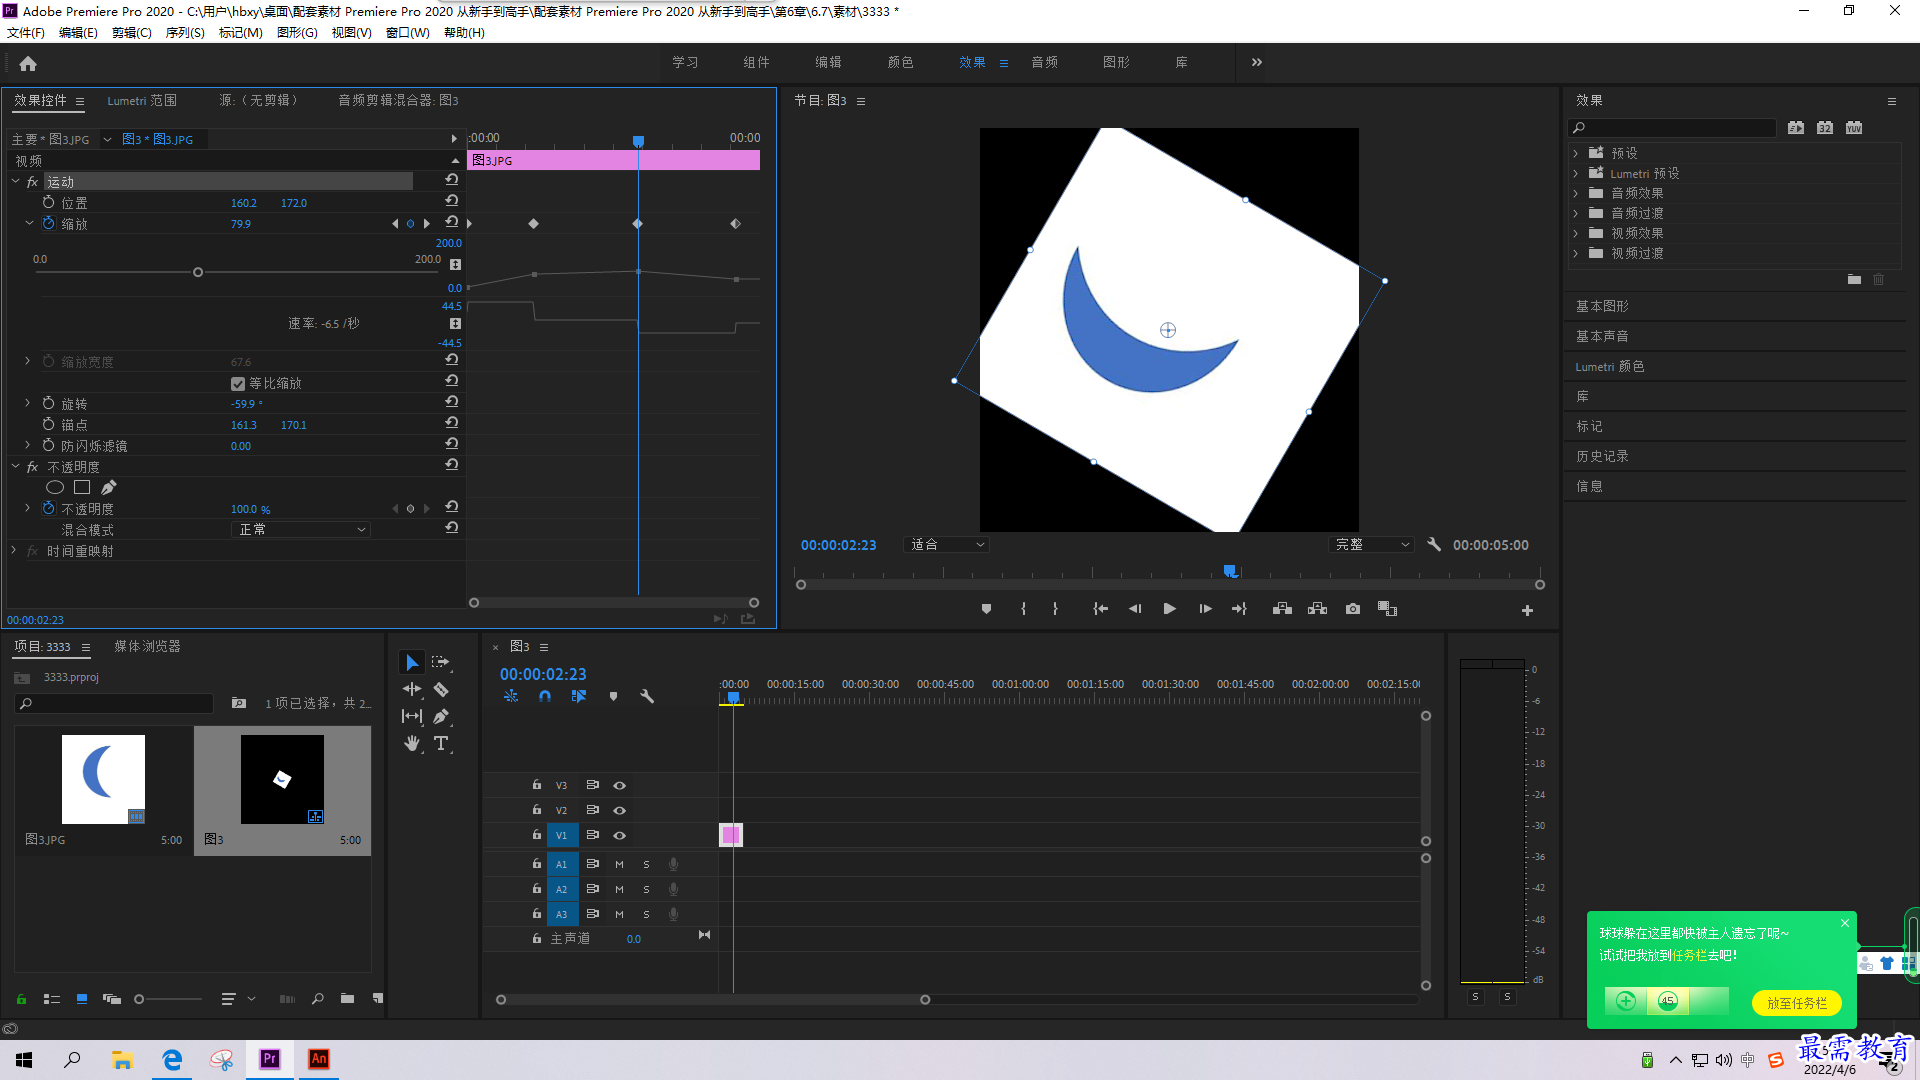Select the Ripple Edit tool
The height and width of the screenshot is (1080, 1920).
pos(411,690)
